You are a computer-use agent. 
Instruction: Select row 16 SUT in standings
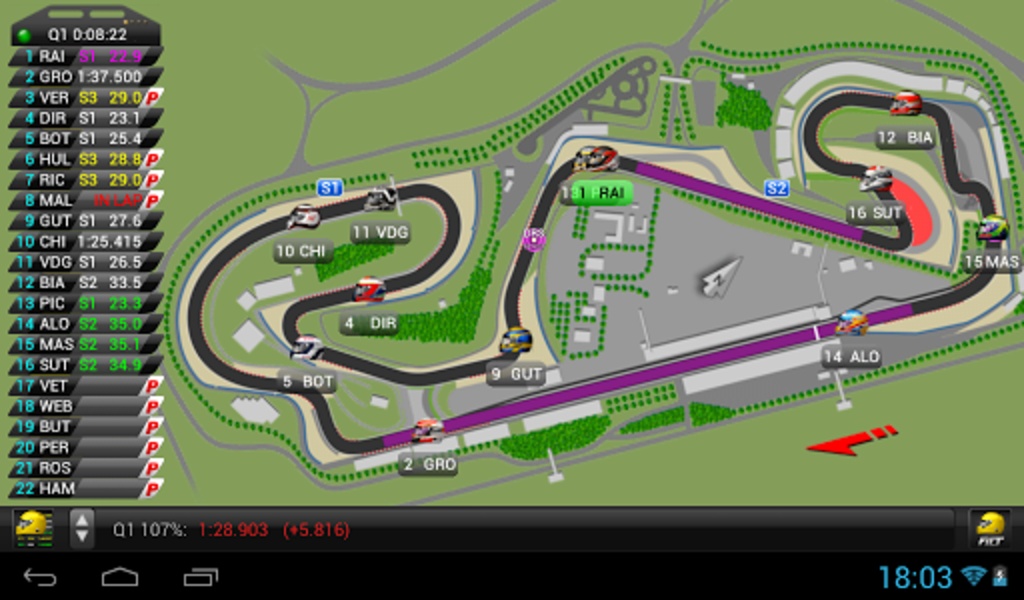[x=86, y=365]
